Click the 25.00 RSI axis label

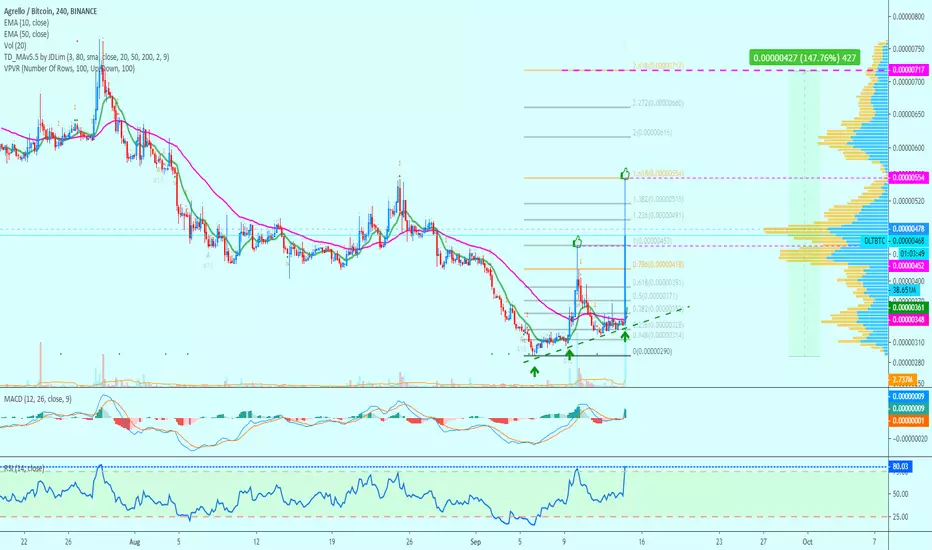pos(900,517)
